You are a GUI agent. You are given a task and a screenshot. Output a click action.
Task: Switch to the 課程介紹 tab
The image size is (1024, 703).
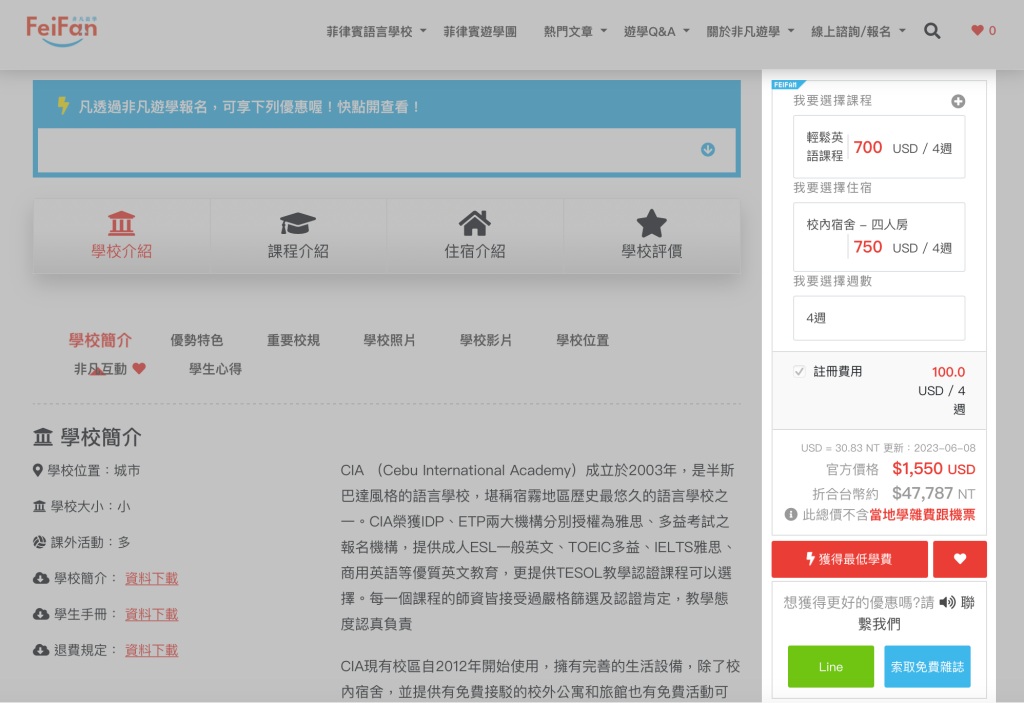[298, 236]
